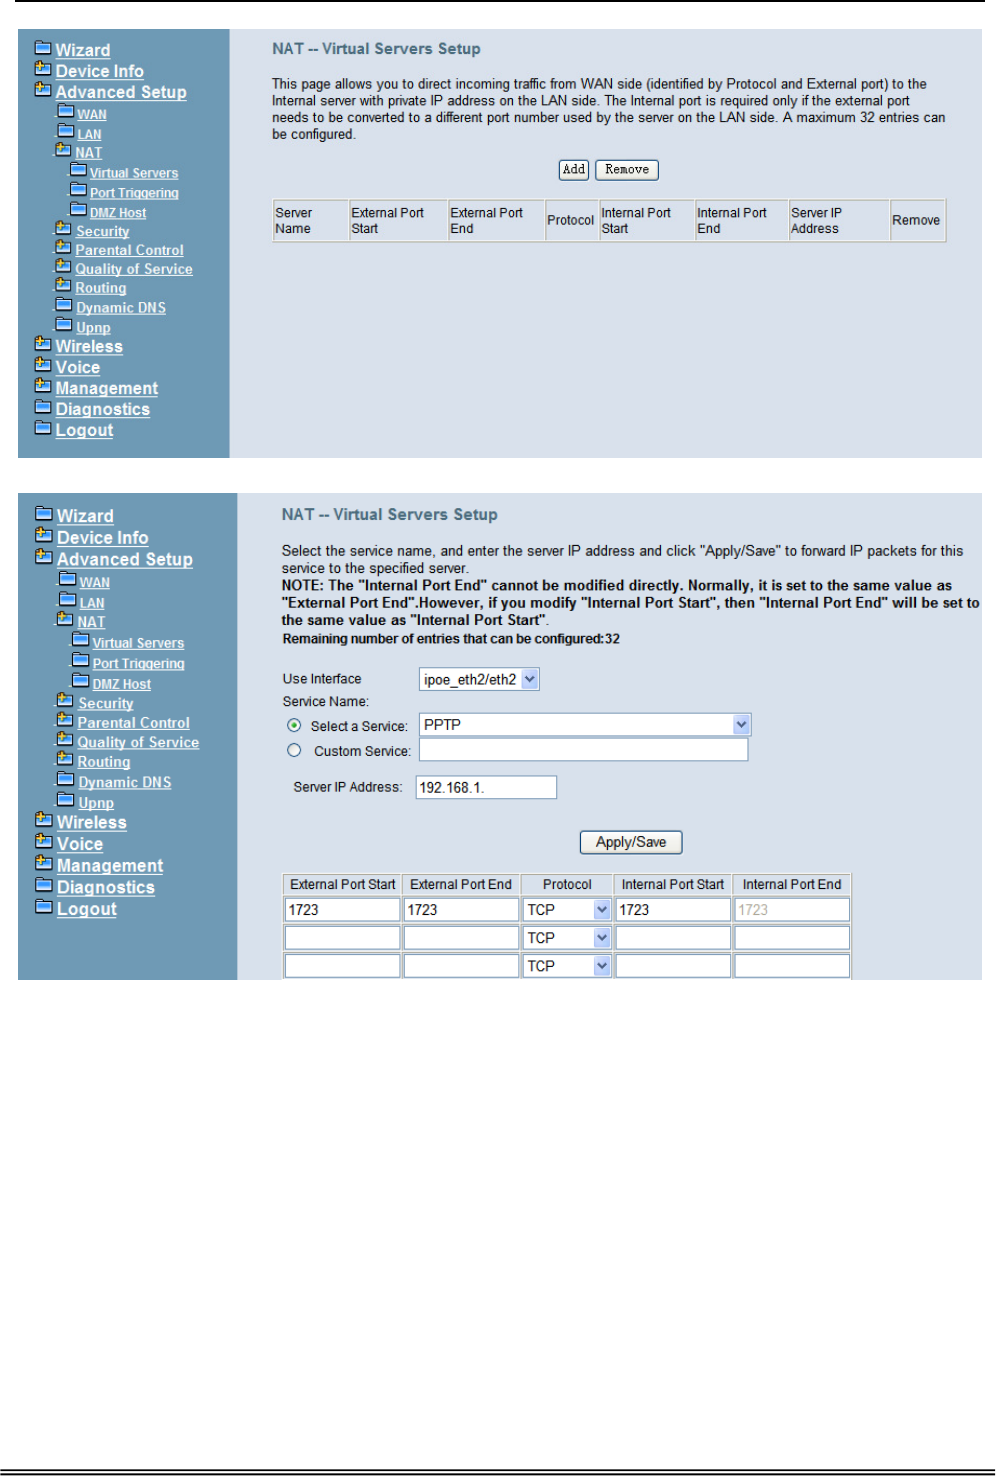
Task: Click 'Remaining number of entries' text line
Action: [451, 639]
